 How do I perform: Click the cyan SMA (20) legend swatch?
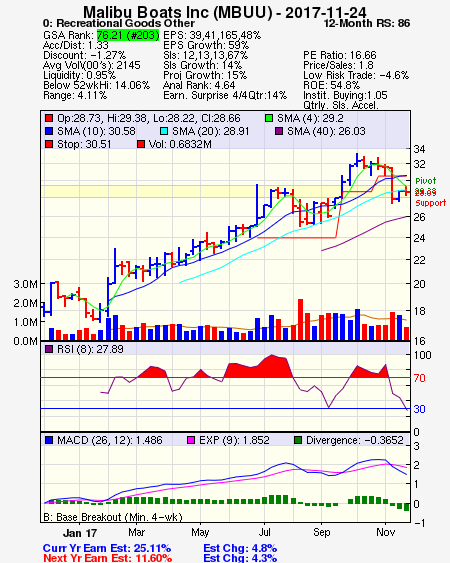(163, 131)
